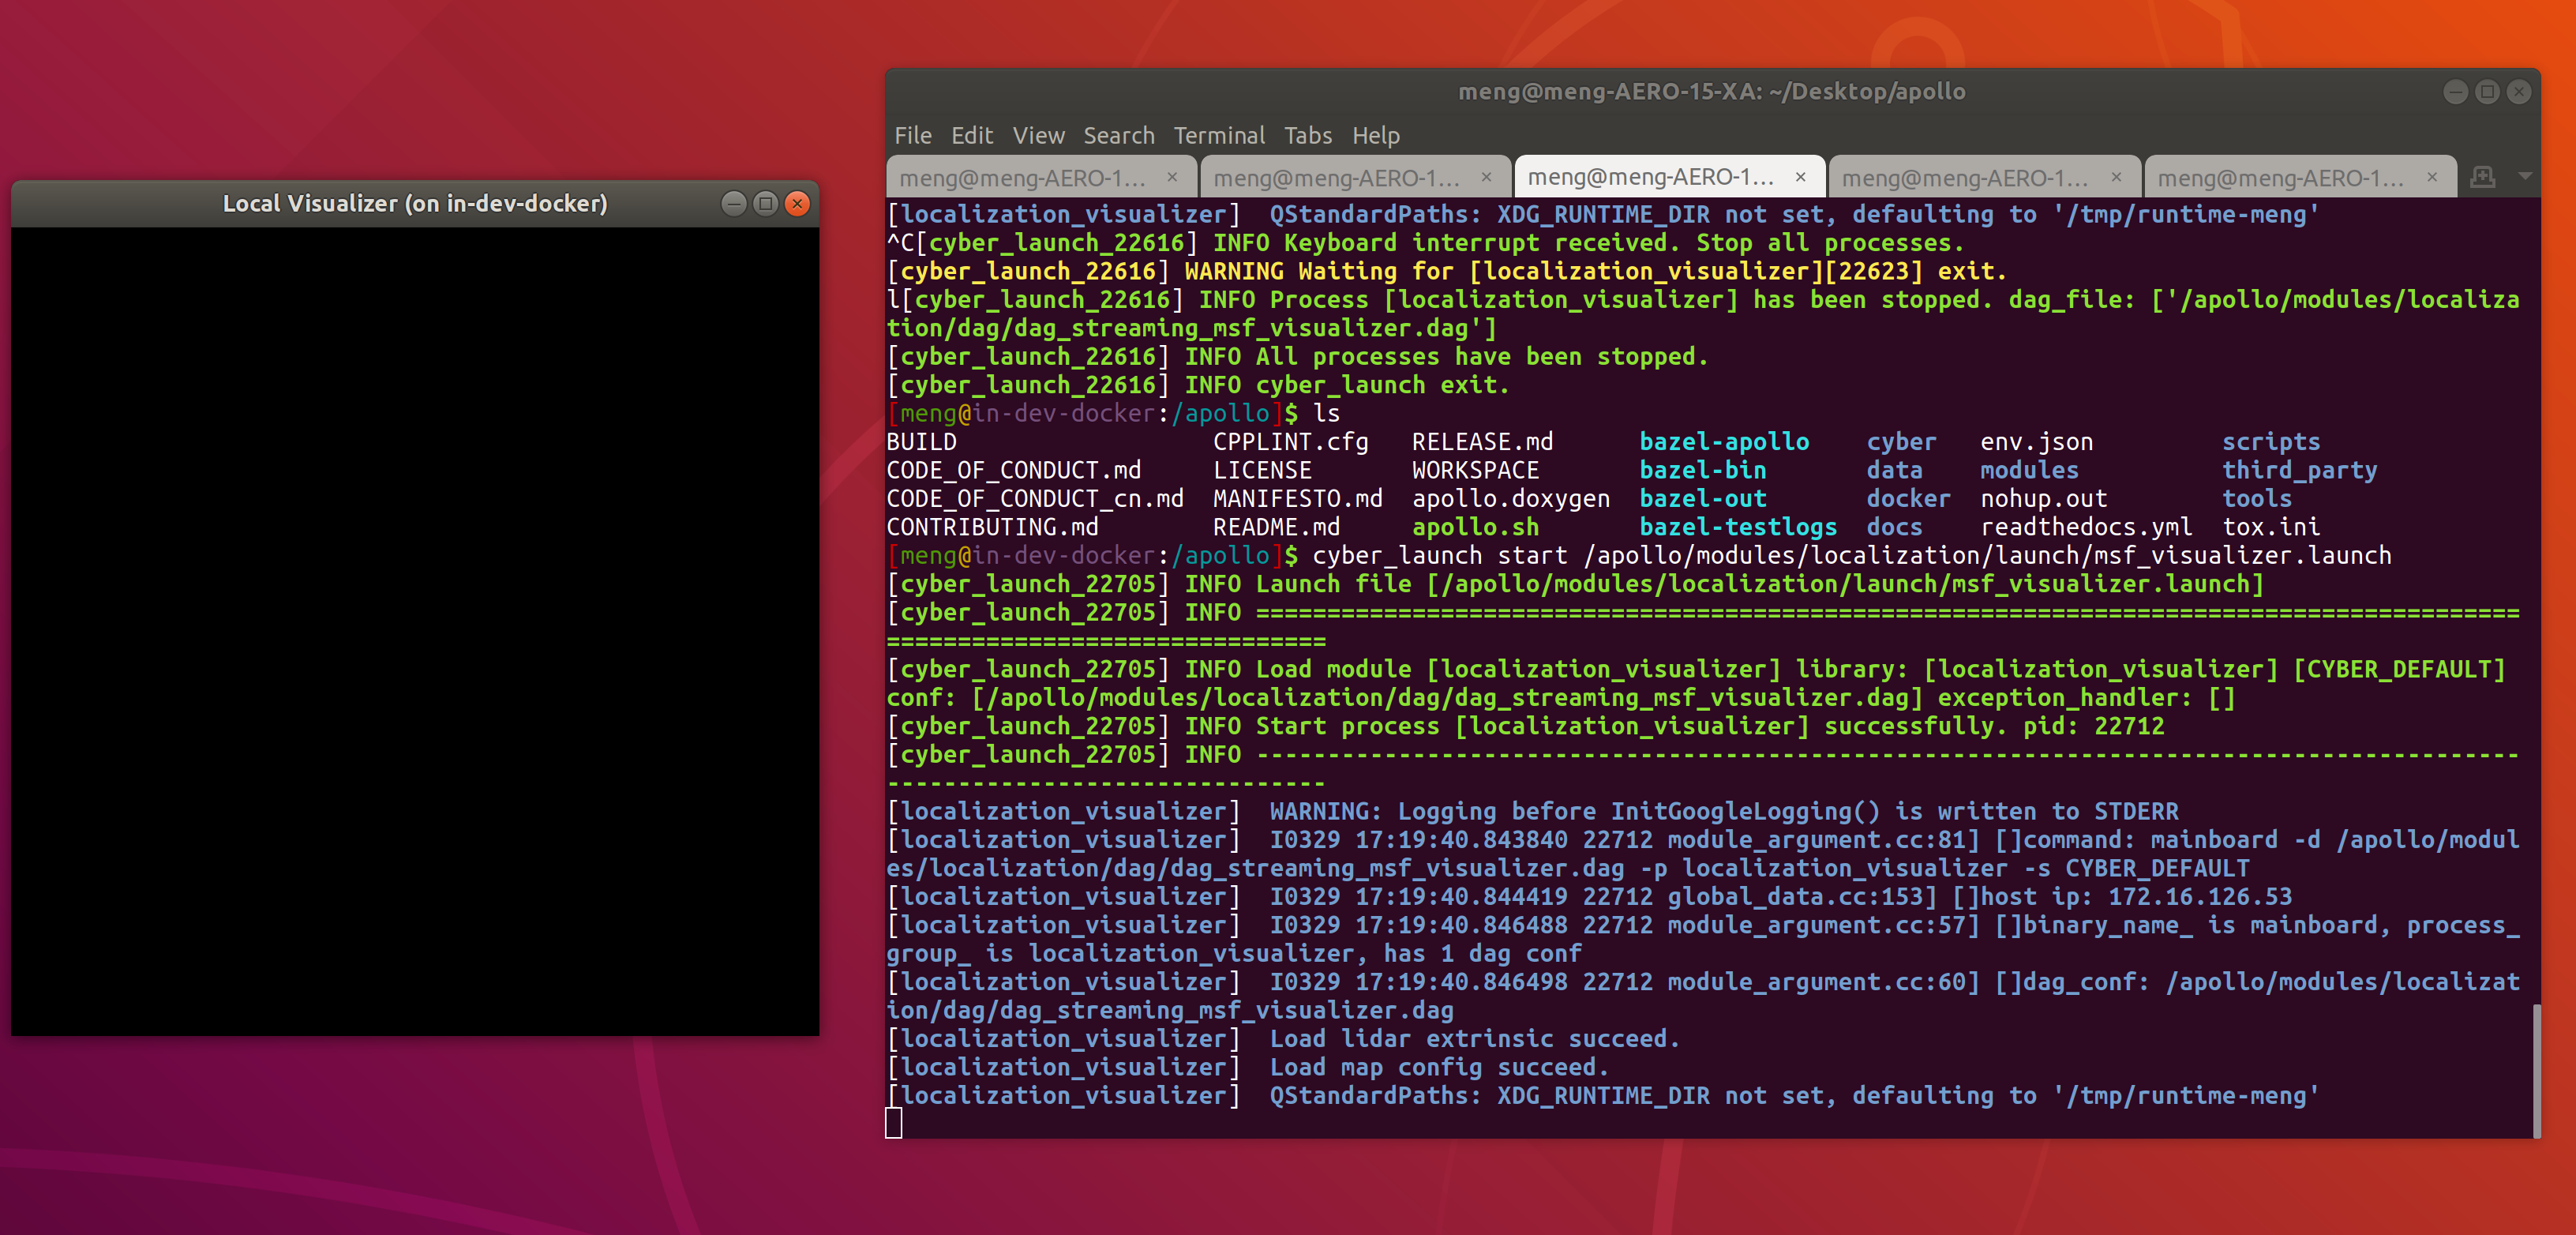Click the Local Visualizer title bar
Screen dimensions: 2576x1235
(415, 203)
